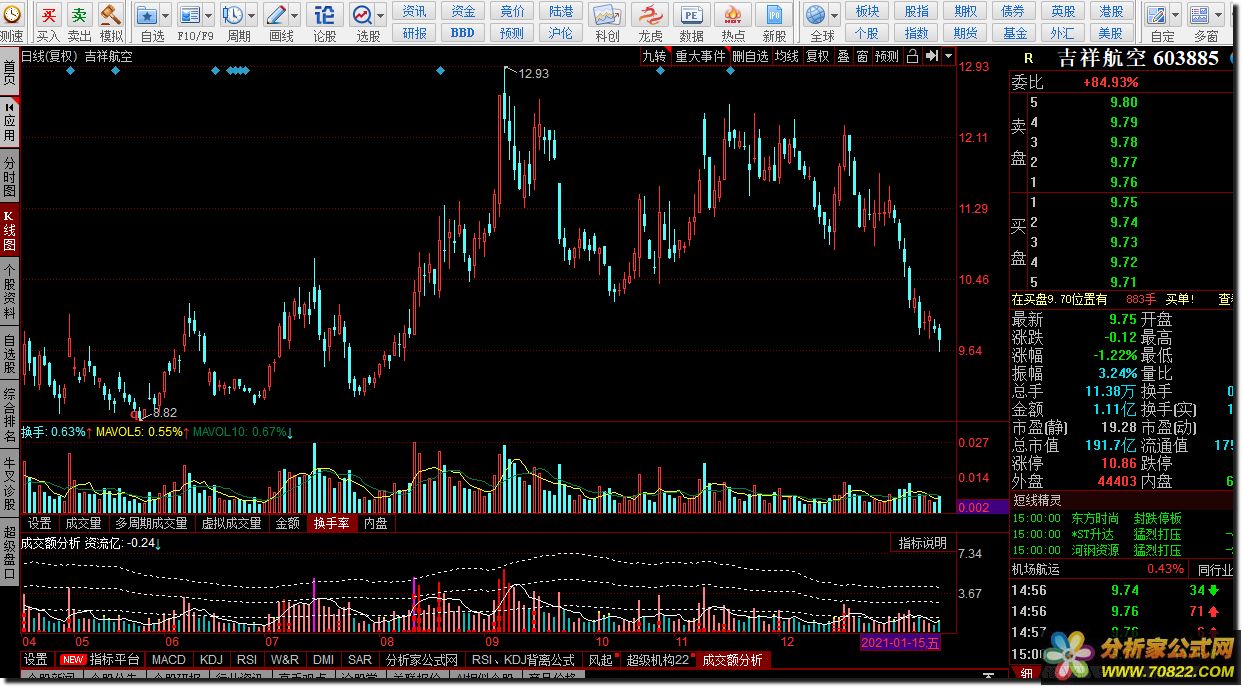Click the lock icon in chart header
Screen dimensions: 1243x687
click(912, 57)
